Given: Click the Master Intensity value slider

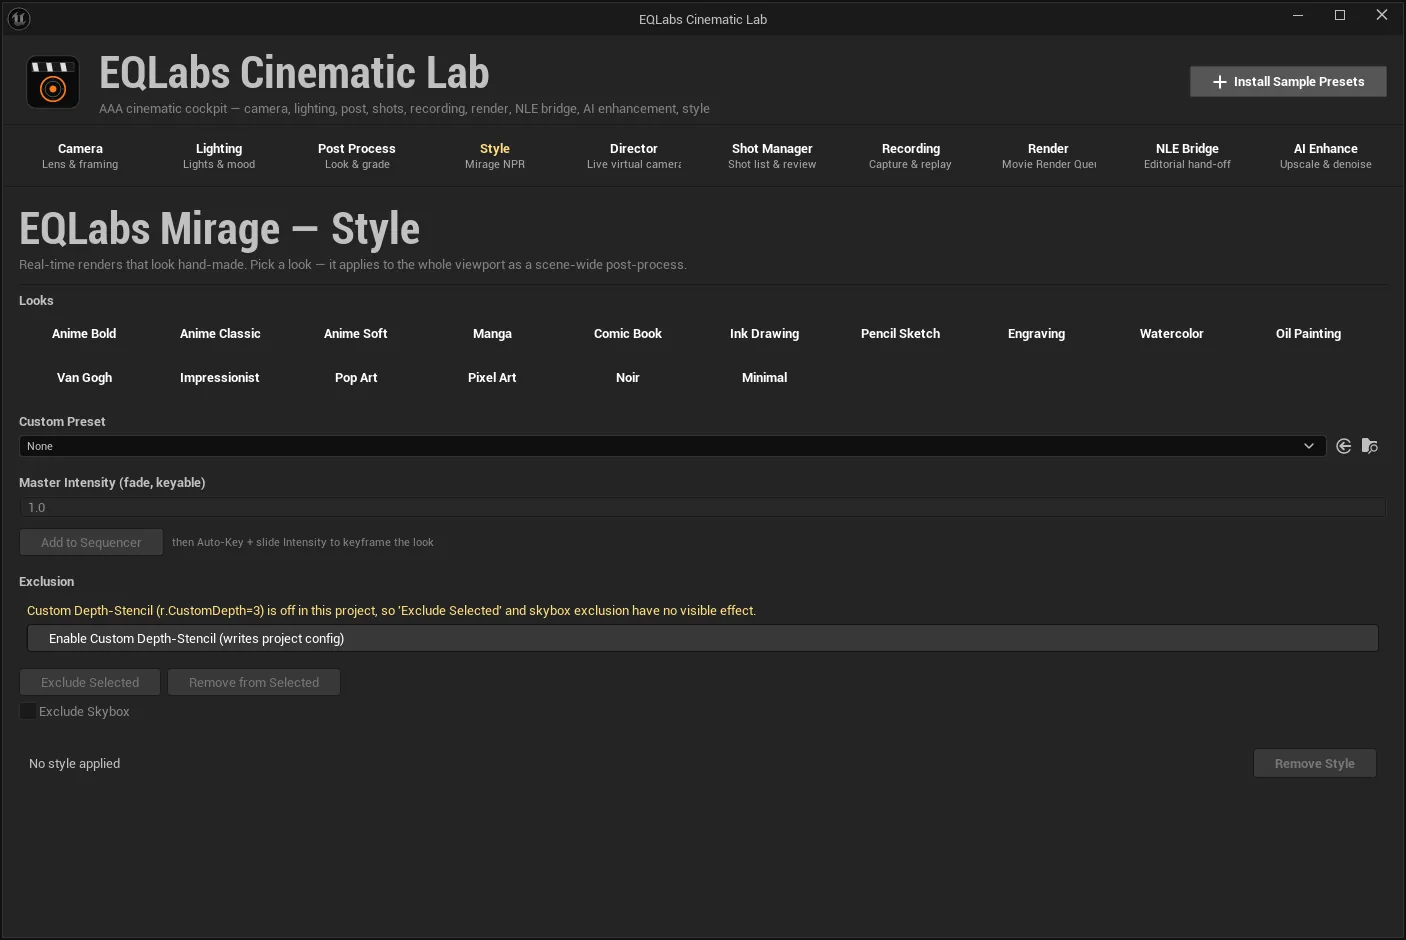Looking at the screenshot, I should (702, 508).
